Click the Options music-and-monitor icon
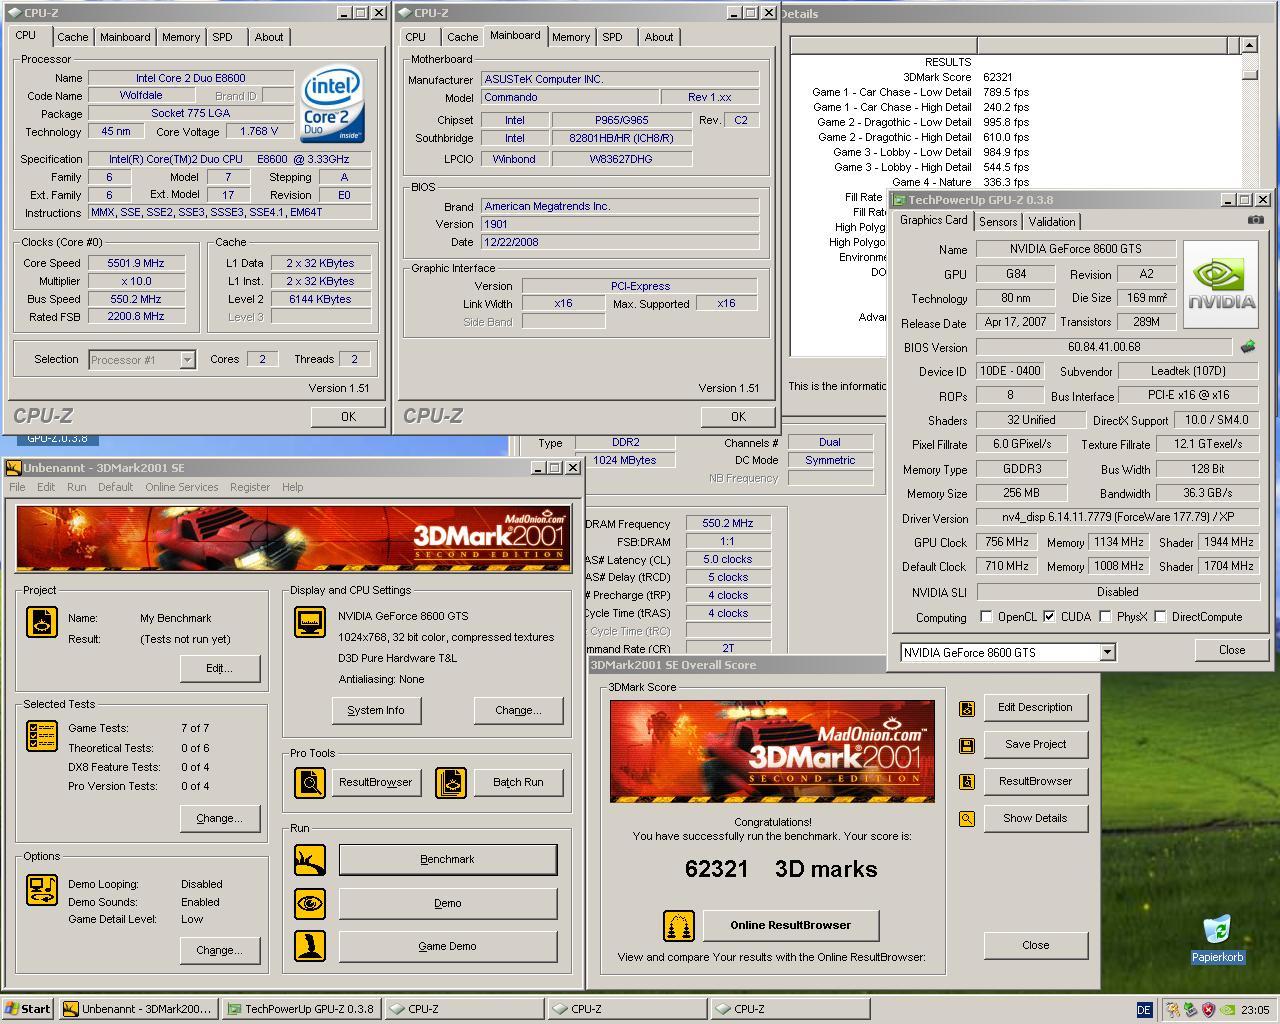Image resolution: width=1280 pixels, height=1024 pixels. 41,890
